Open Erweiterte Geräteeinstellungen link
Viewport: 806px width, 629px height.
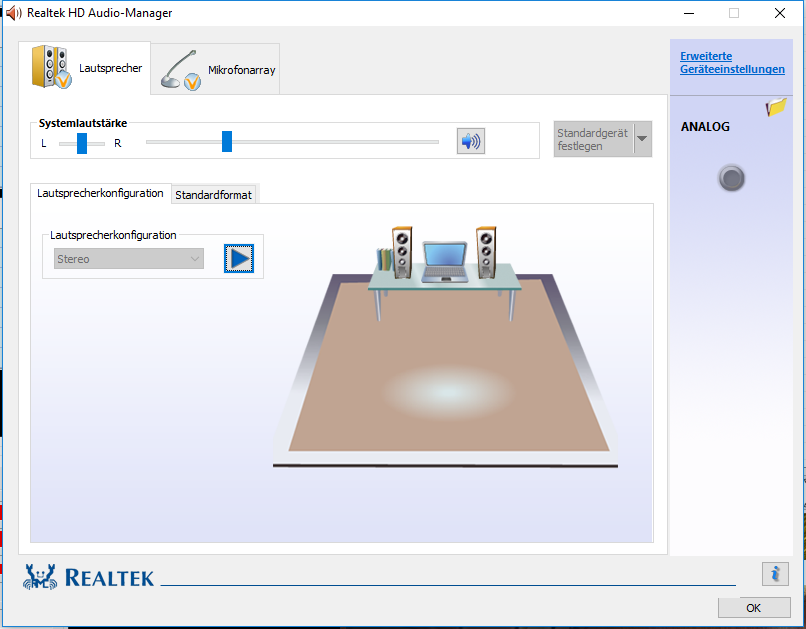tap(732, 63)
